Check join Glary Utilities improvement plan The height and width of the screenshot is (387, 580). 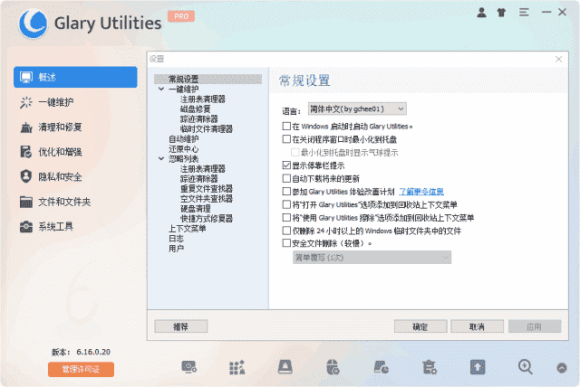(286, 191)
